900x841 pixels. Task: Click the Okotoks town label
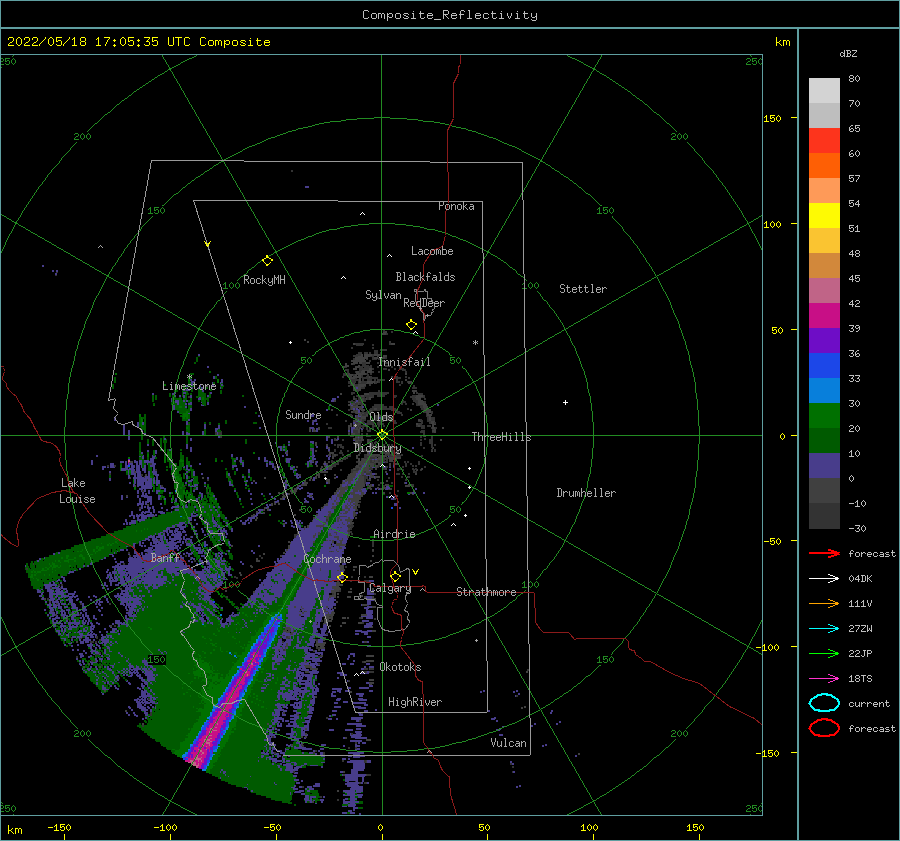tap(400, 667)
